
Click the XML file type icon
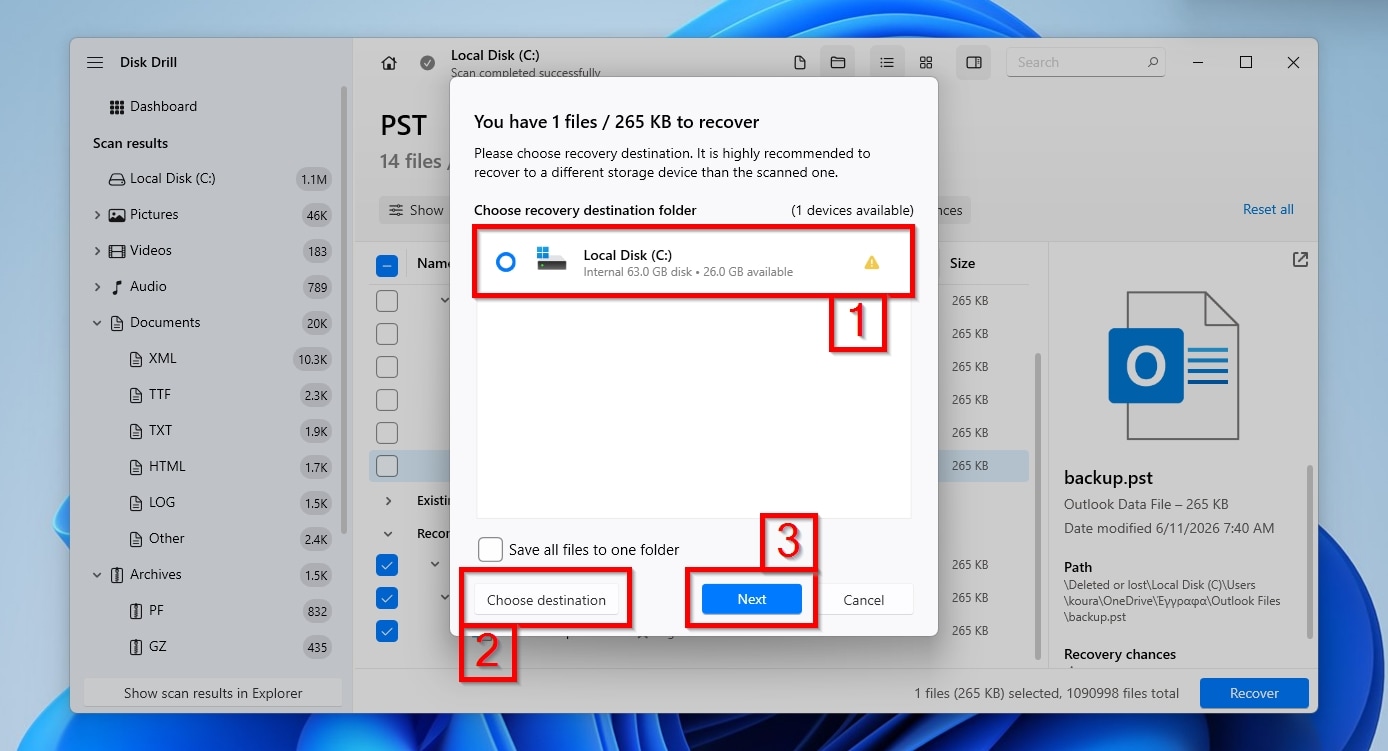click(136, 359)
